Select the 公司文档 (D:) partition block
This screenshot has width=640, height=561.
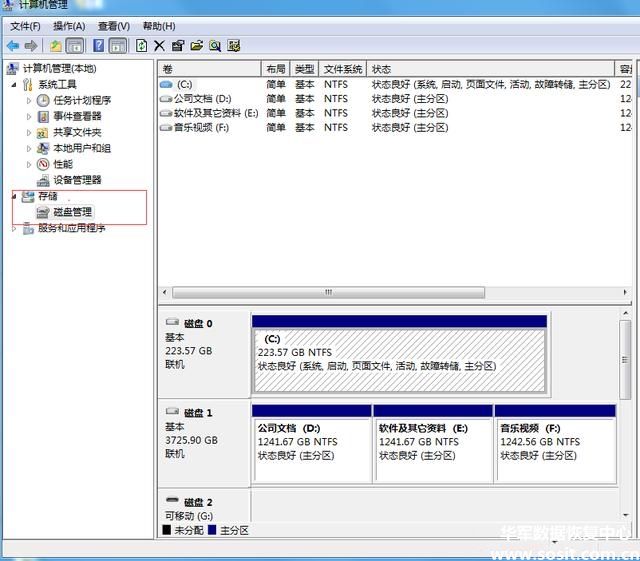point(311,449)
